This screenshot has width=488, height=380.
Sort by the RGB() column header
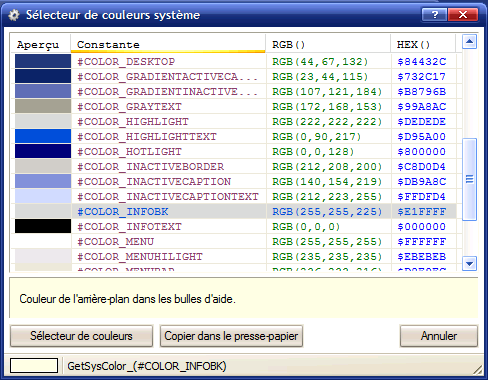(328, 44)
